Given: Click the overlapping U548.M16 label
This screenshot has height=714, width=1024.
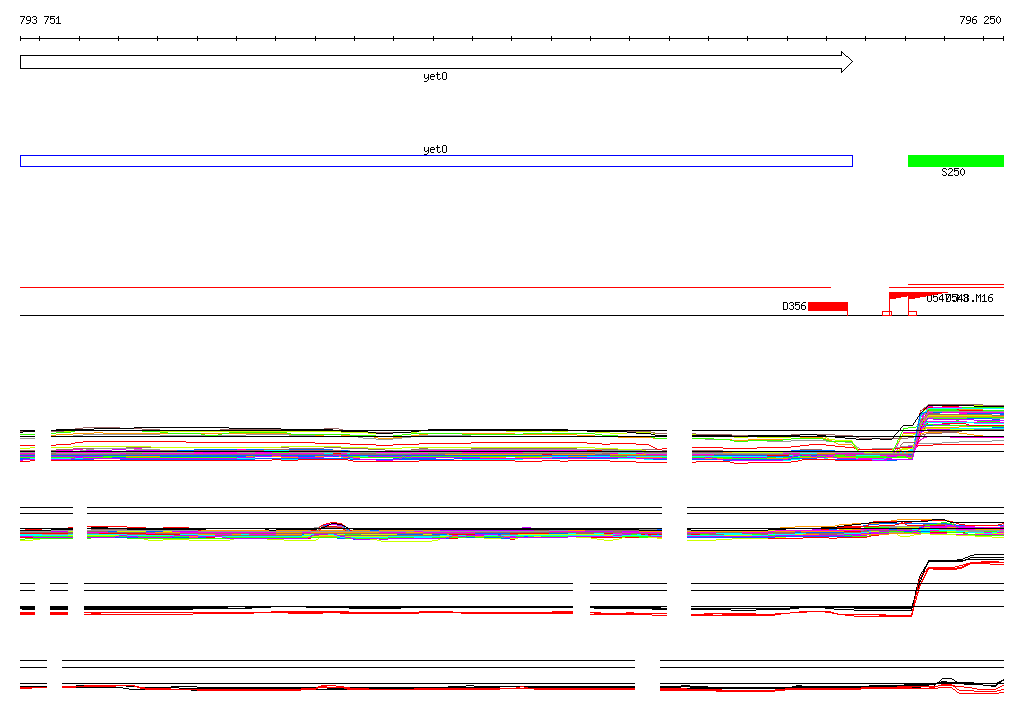Looking at the screenshot, I should click(x=960, y=299).
